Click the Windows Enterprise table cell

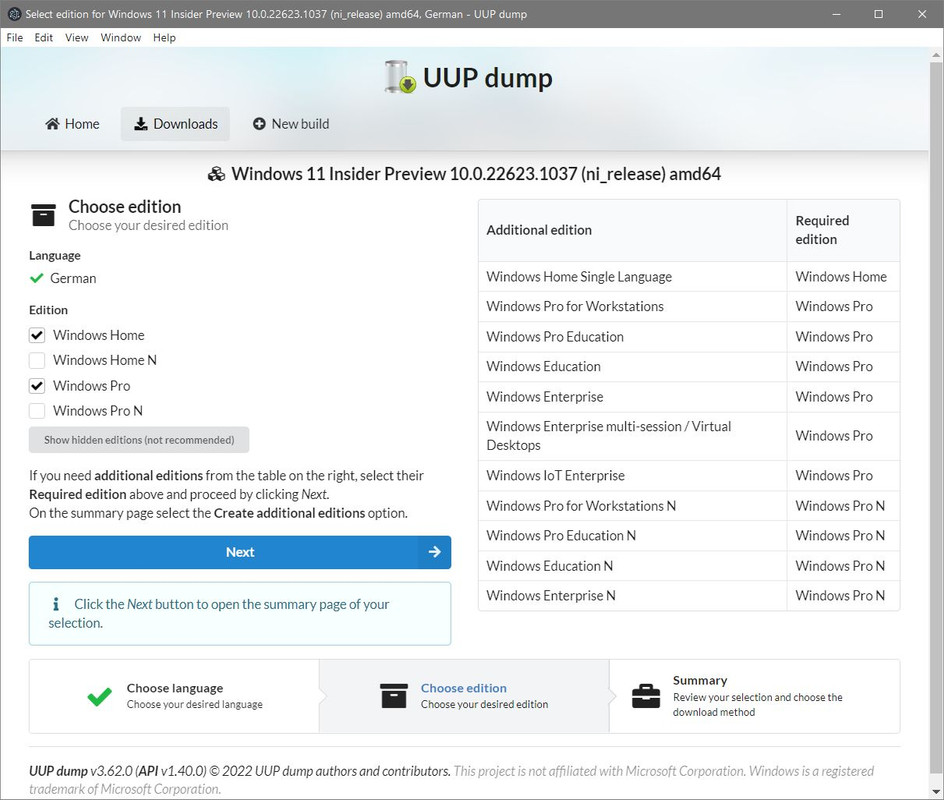pyautogui.click(x=633, y=397)
